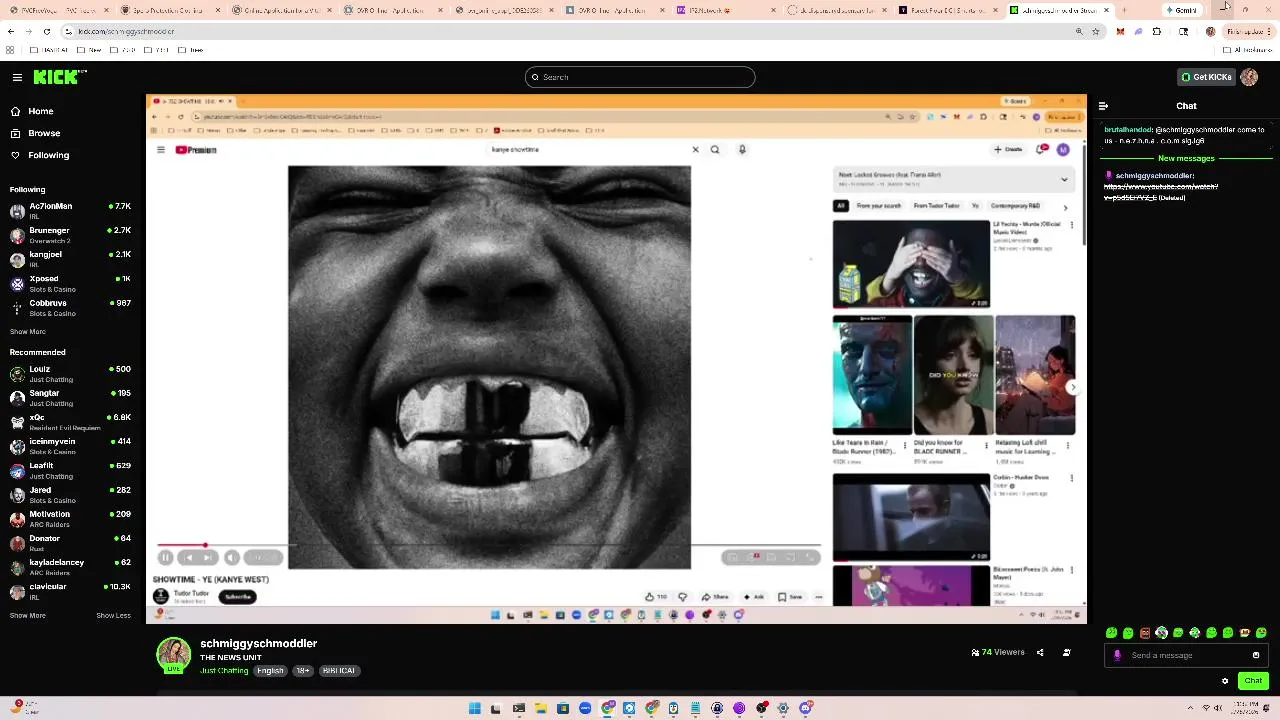Open the profile avatar menu beside Get KICKs
The image size is (1280, 720).
tap(1249, 77)
